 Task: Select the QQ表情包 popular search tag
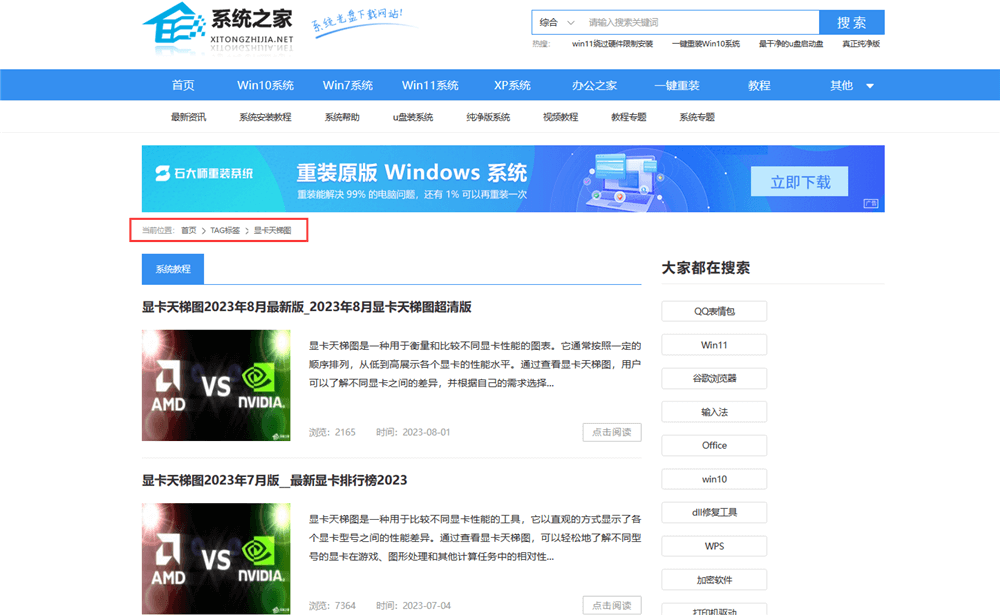714,311
